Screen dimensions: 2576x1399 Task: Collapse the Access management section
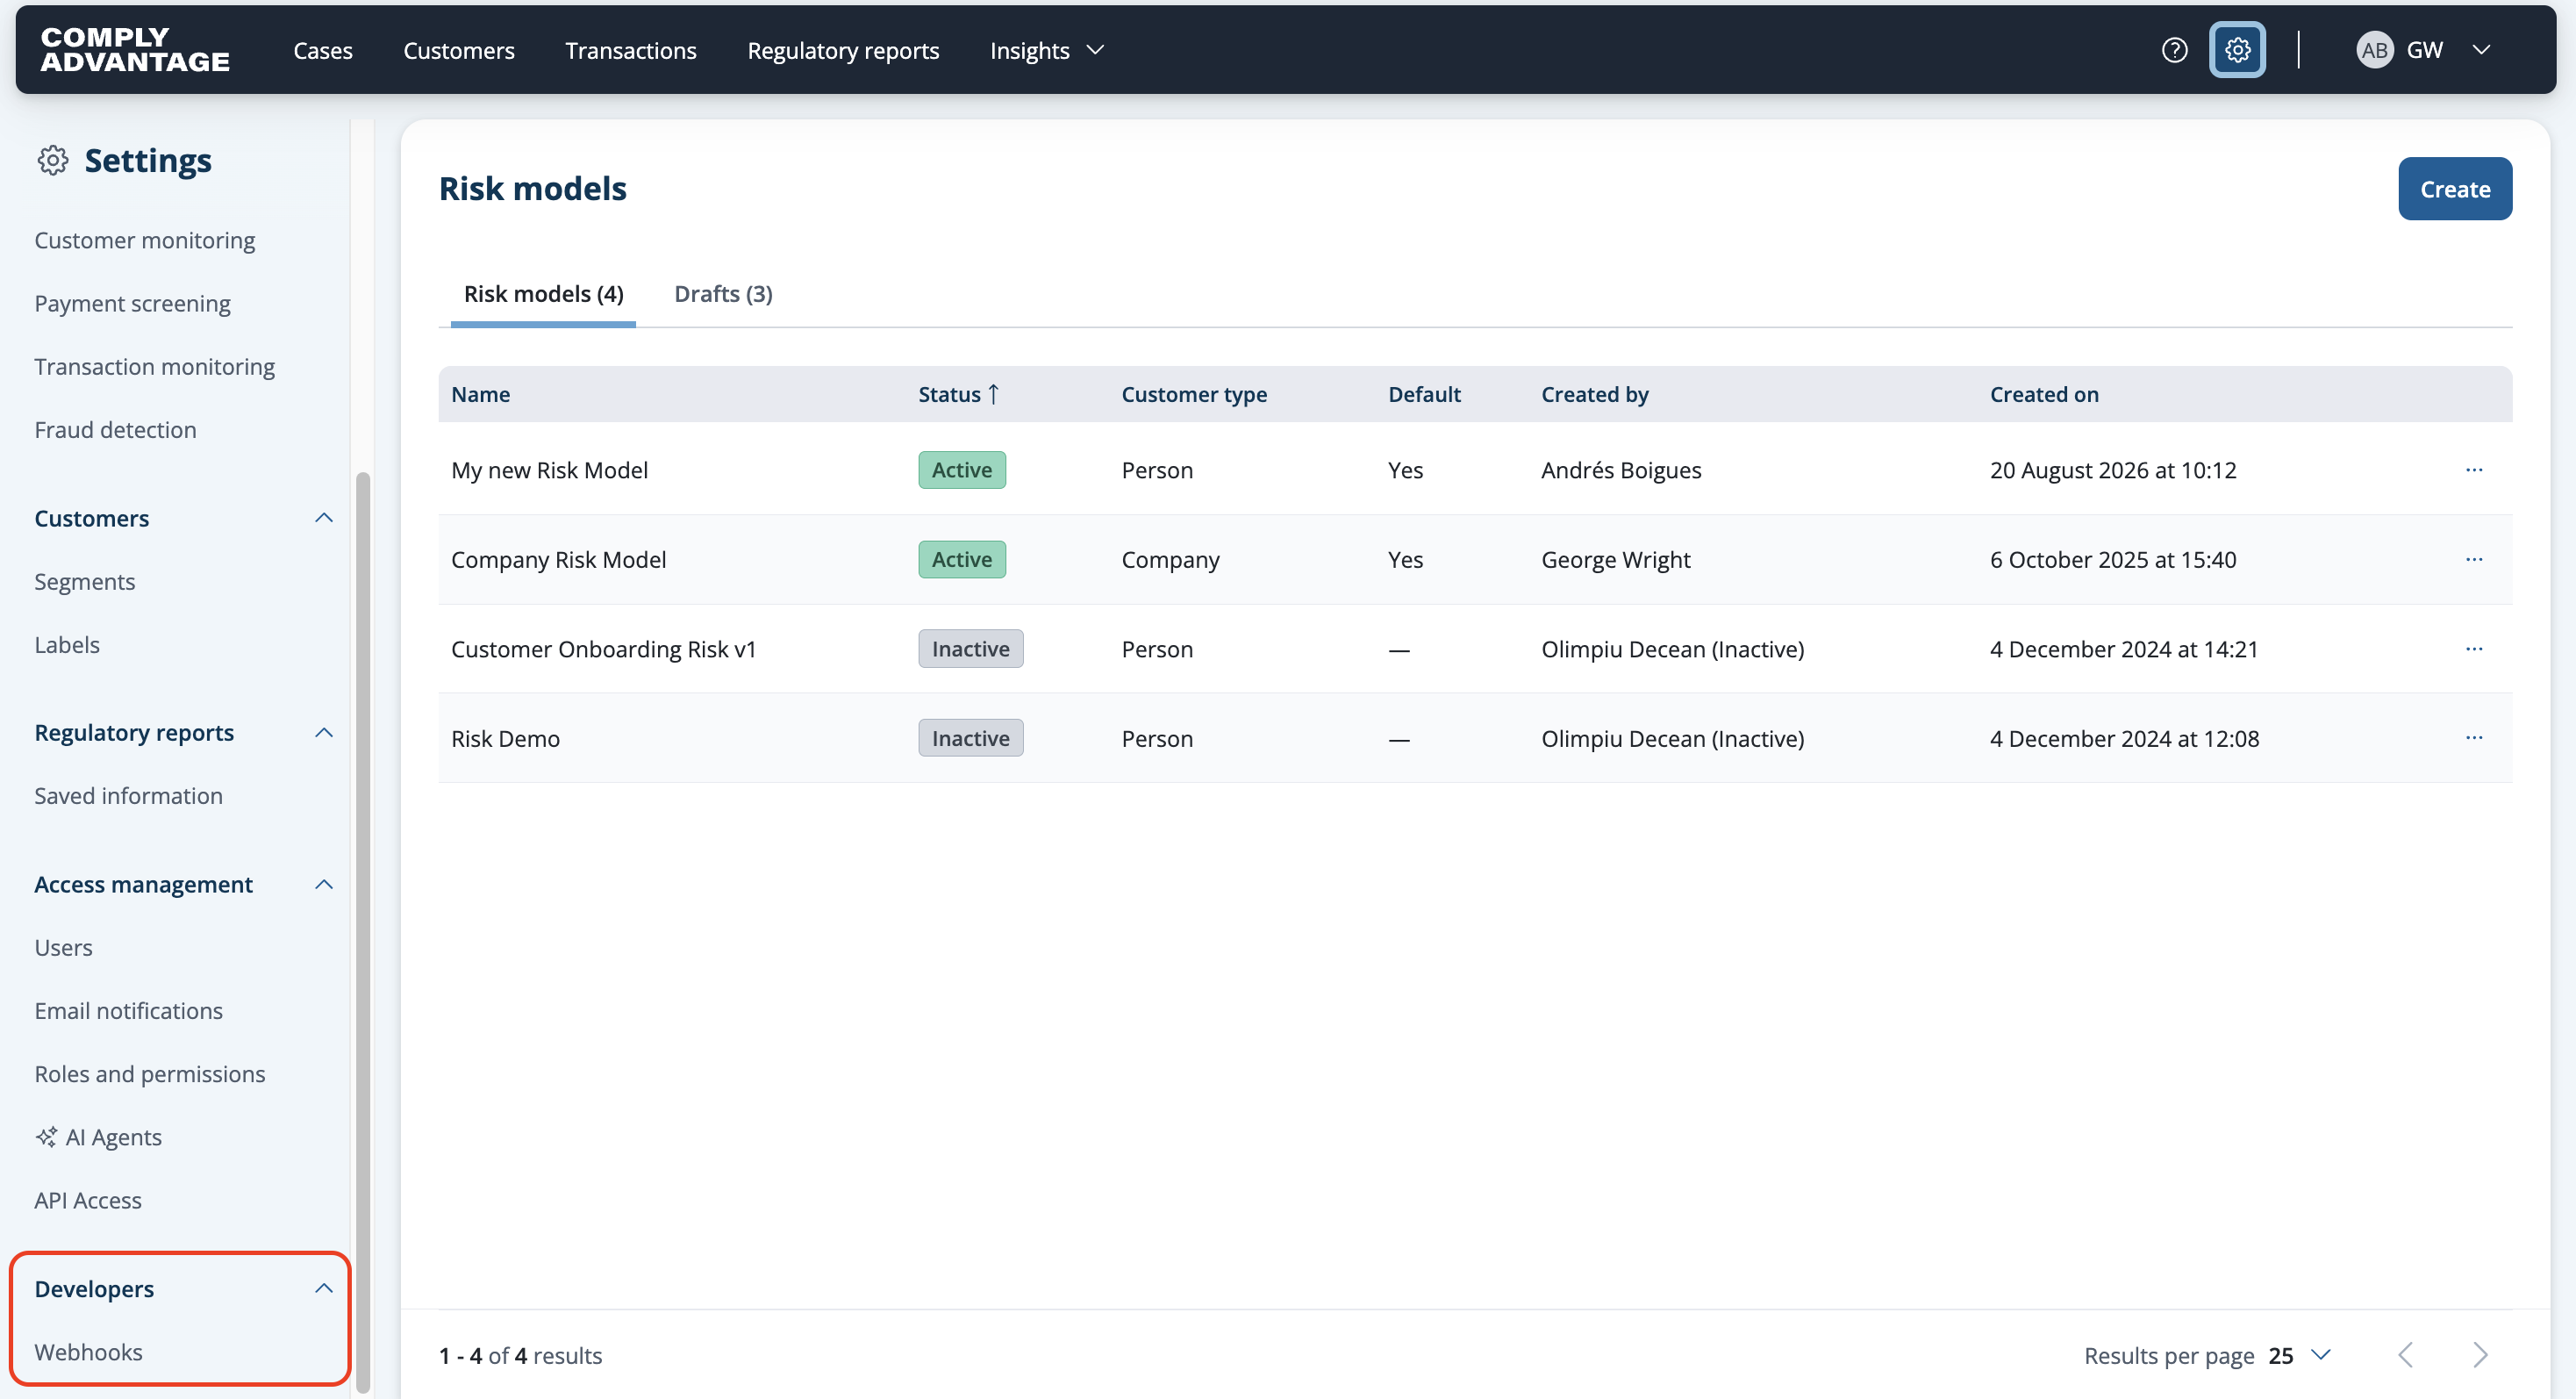324,884
